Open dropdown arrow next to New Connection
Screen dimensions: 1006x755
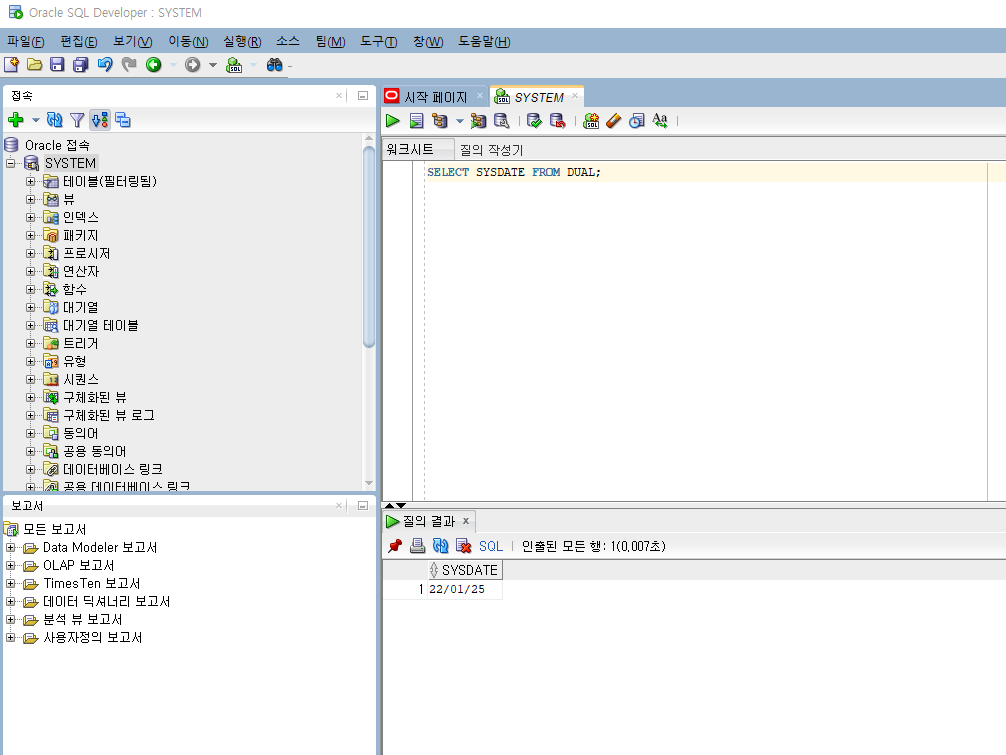tap(35, 120)
